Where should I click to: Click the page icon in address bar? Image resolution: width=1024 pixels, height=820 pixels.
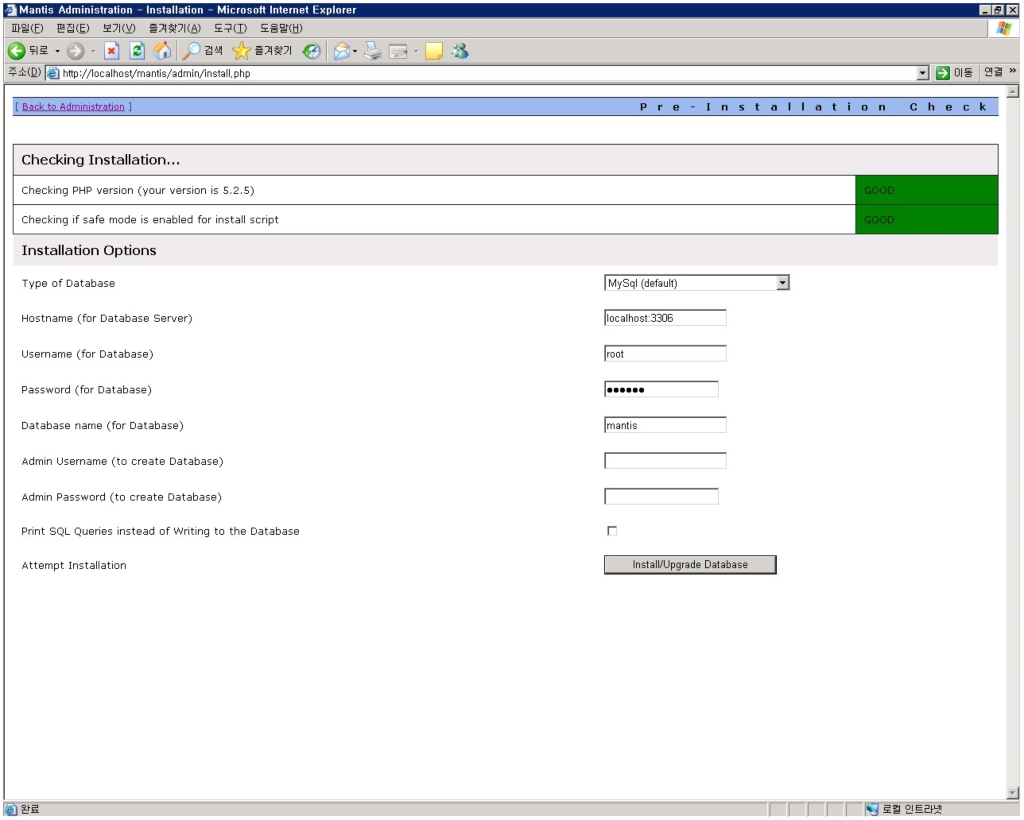click(x=54, y=73)
